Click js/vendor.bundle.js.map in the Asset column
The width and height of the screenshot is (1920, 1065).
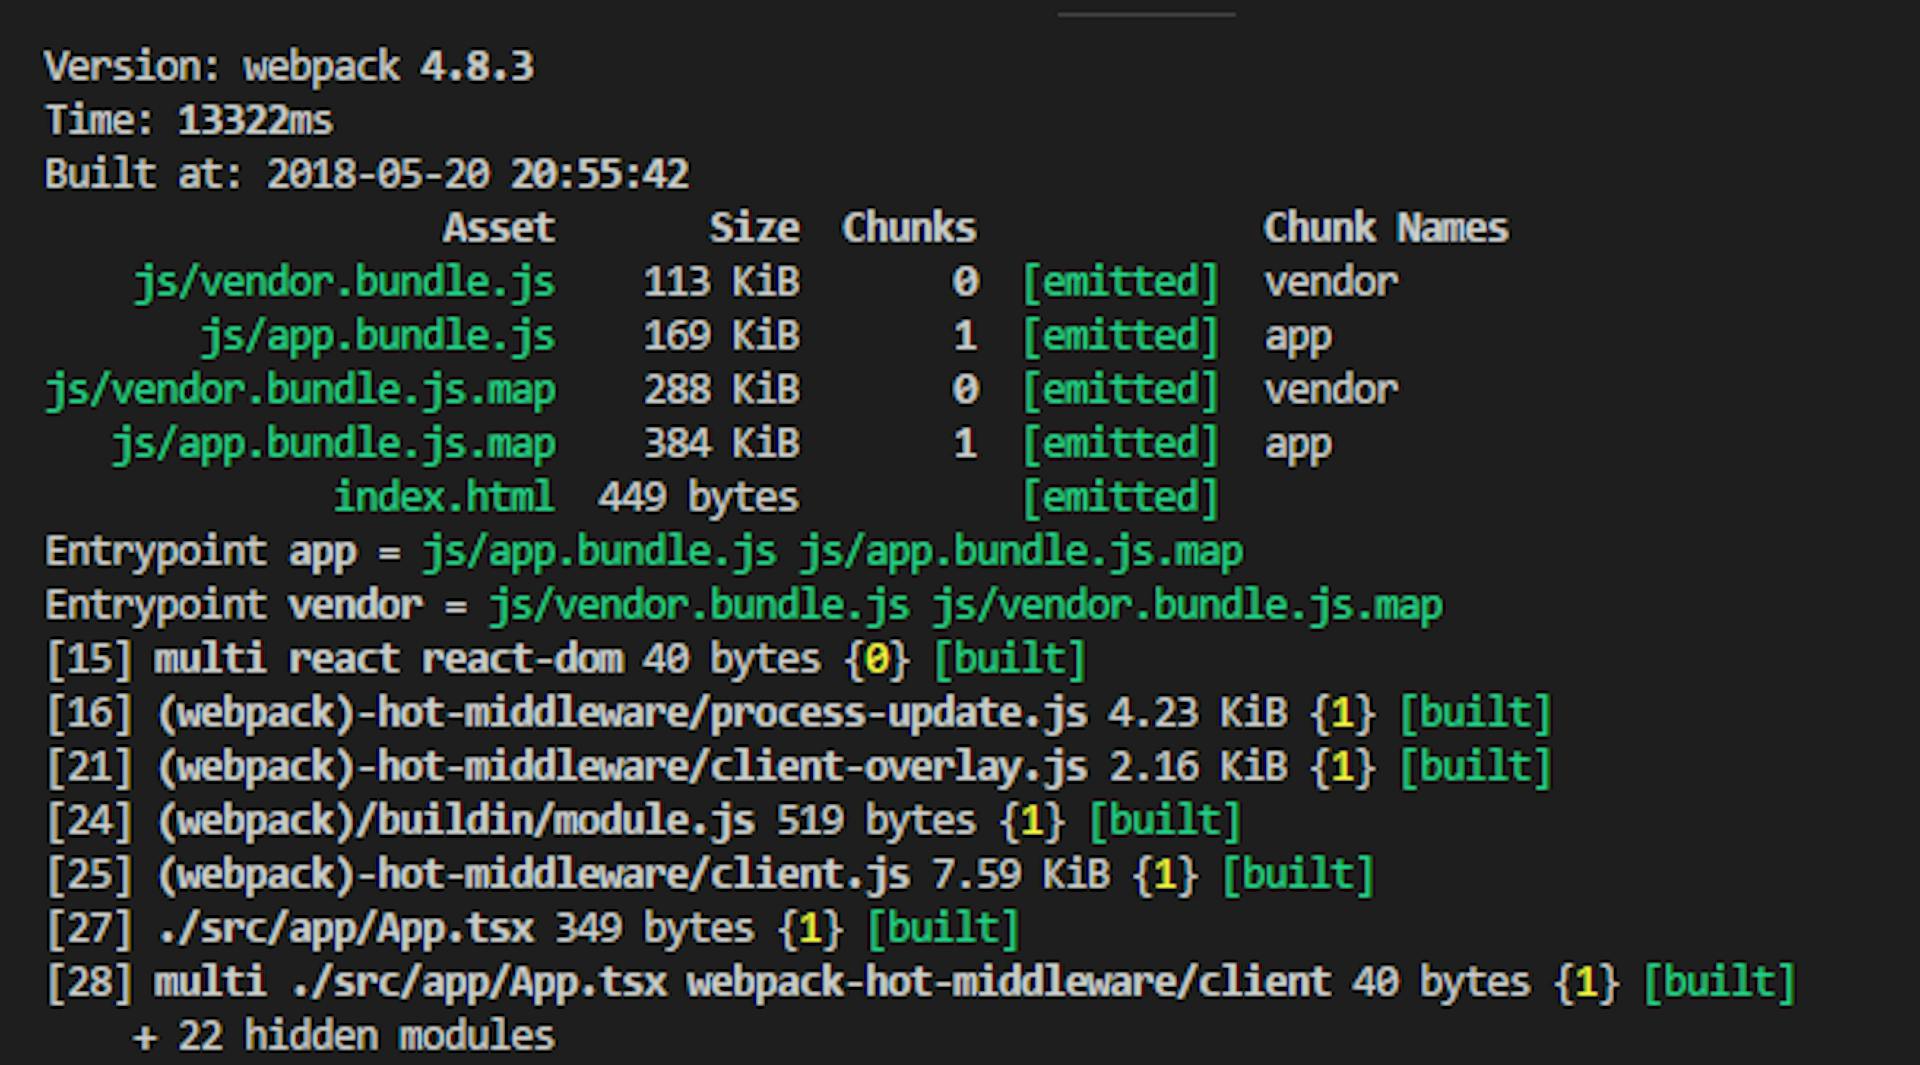pos(300,391)
